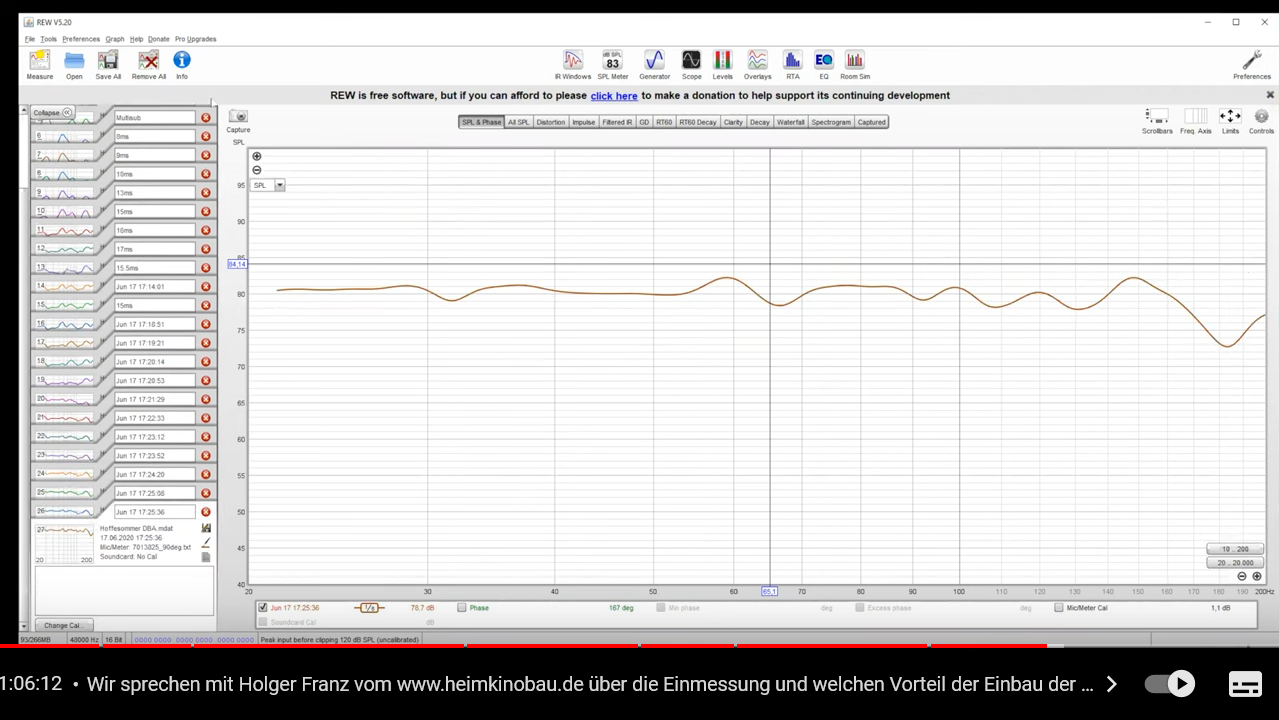Enable the Phase trace checkbox
1279x720 pixels.
tap(462, 607)
